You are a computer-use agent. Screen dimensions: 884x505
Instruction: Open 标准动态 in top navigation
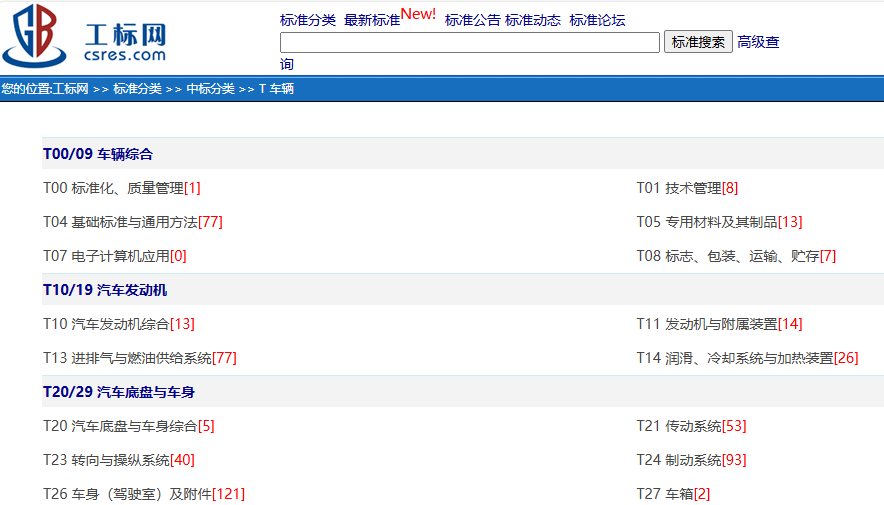[x=533, y=20]
